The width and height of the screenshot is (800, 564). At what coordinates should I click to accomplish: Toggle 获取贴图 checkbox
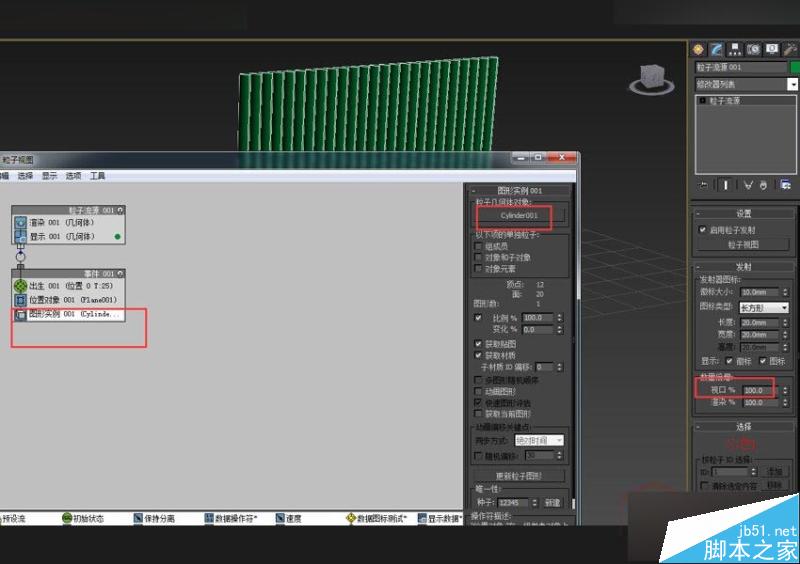478,344
